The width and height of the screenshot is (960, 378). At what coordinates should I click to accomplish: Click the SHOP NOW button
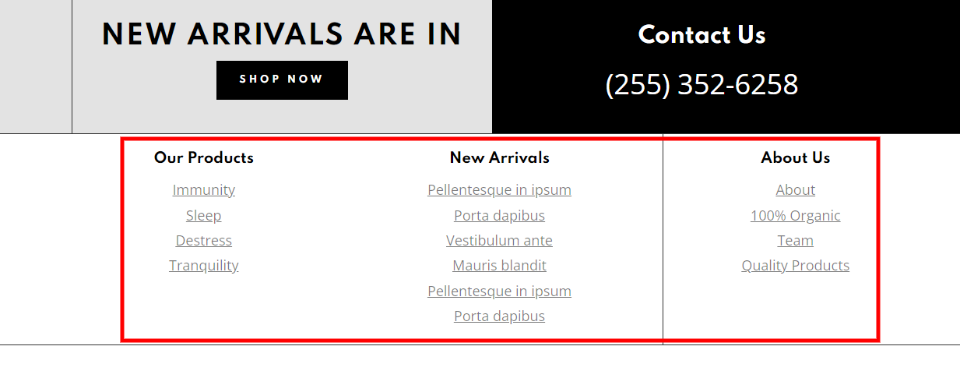tap(282, 80)
